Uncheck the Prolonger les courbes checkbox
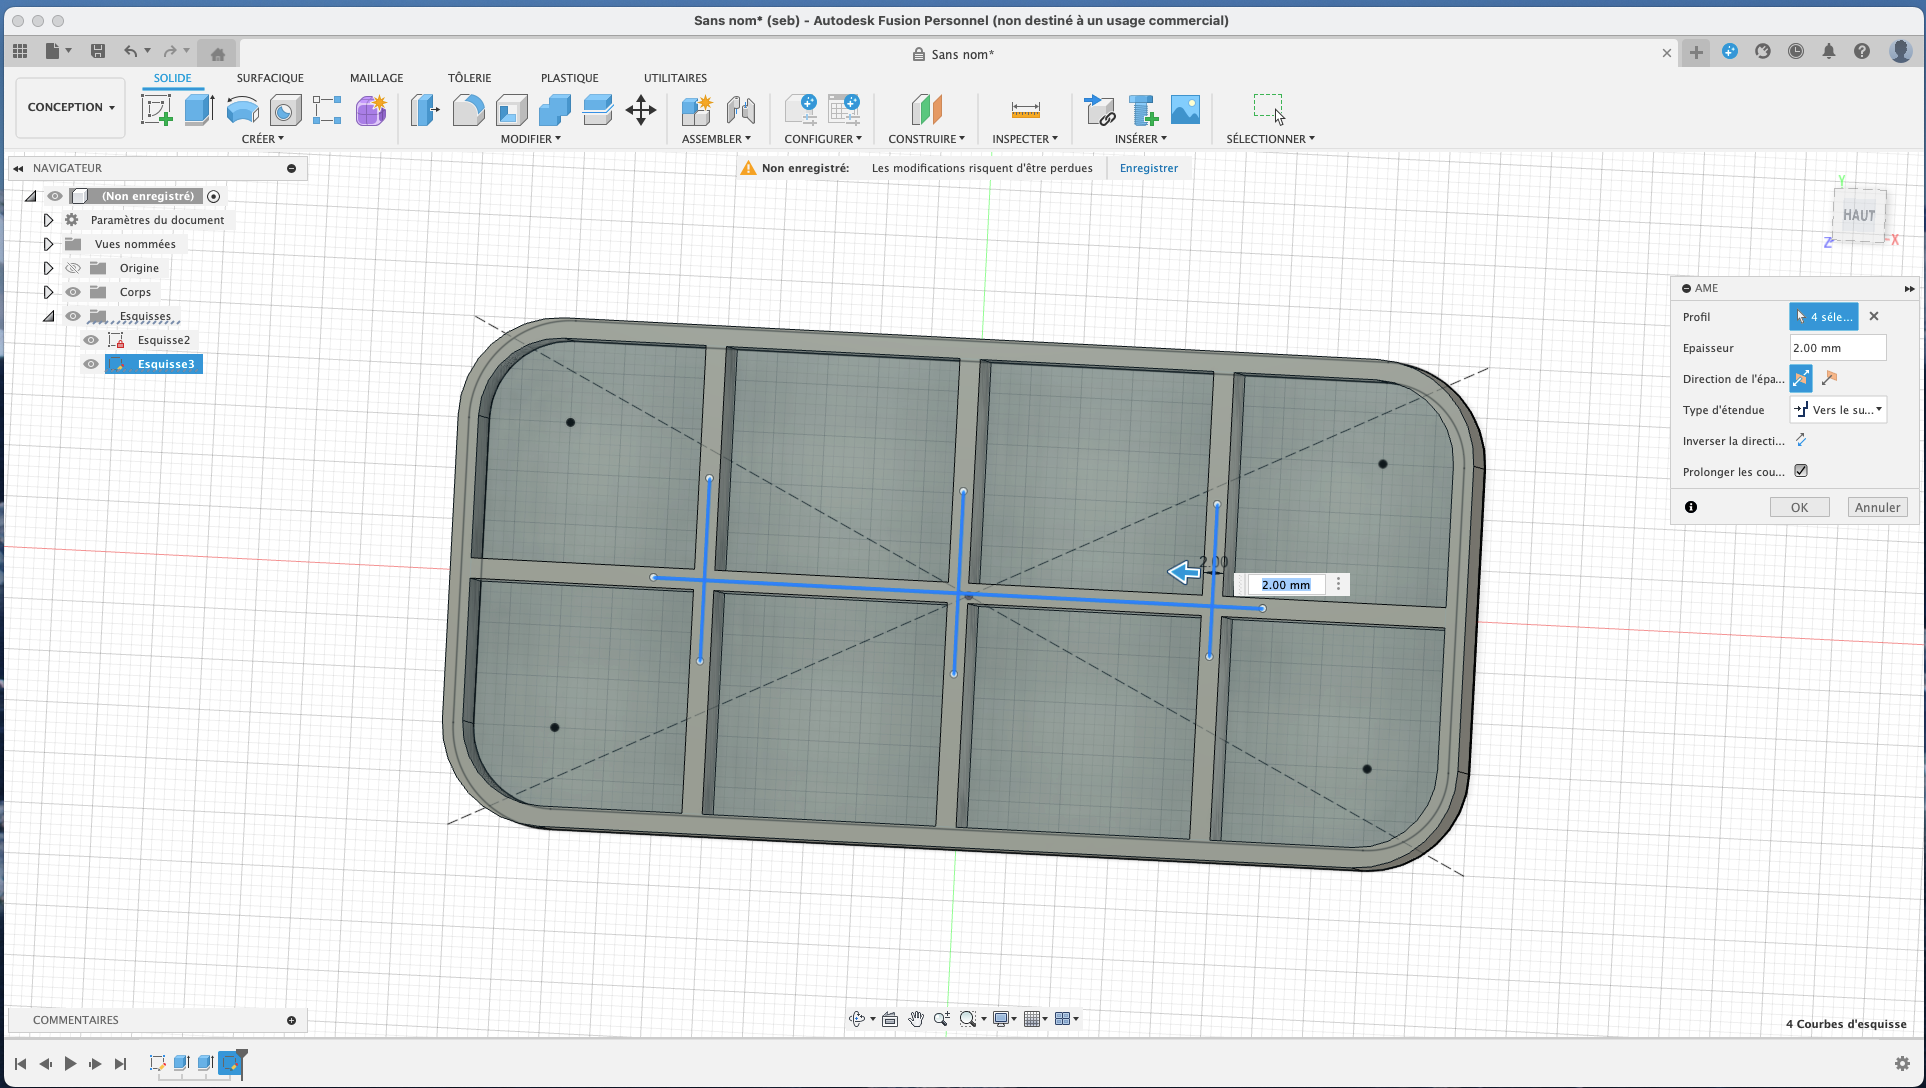 pyautogui.click(x=1801, y=471)
